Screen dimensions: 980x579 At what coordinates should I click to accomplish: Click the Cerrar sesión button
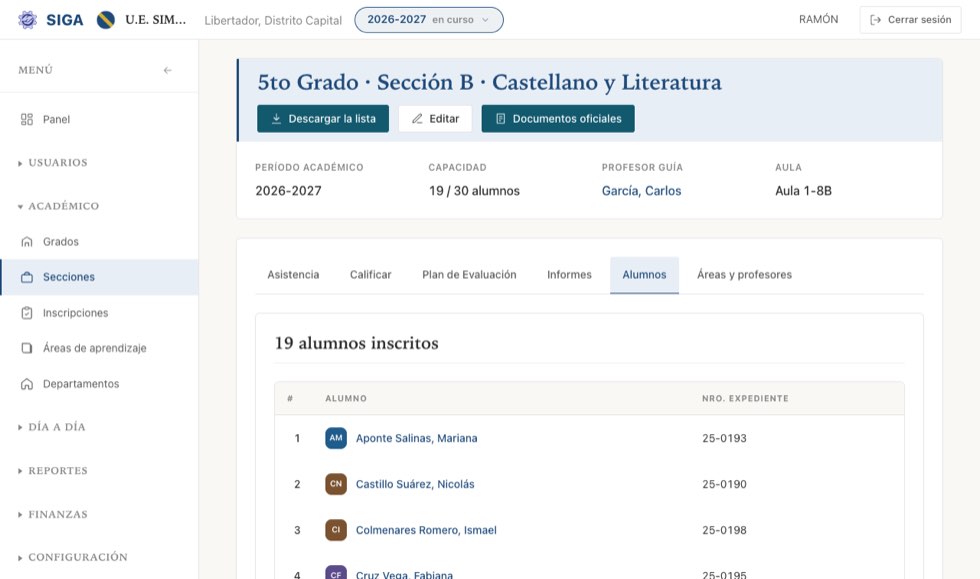(910, 20)
